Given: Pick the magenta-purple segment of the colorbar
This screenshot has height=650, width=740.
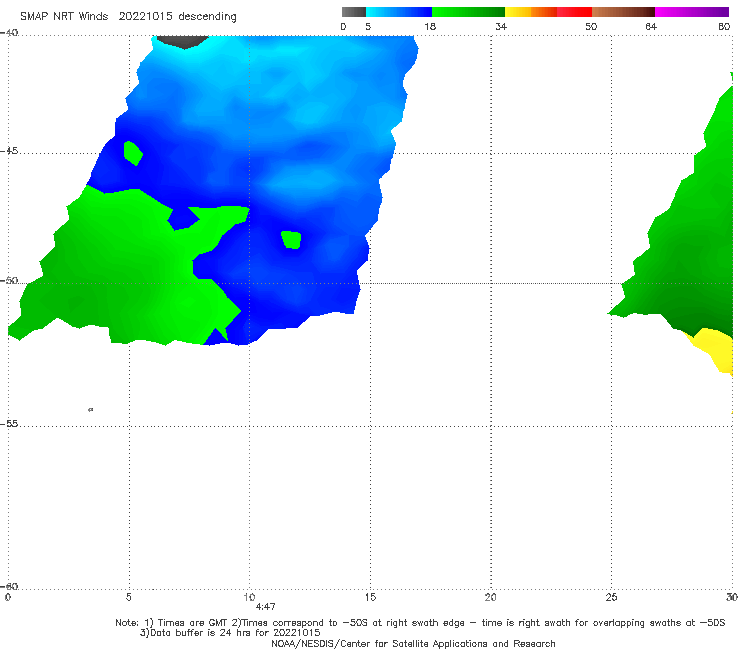Looking at the screenshot, I should click(x=692, y=12).
